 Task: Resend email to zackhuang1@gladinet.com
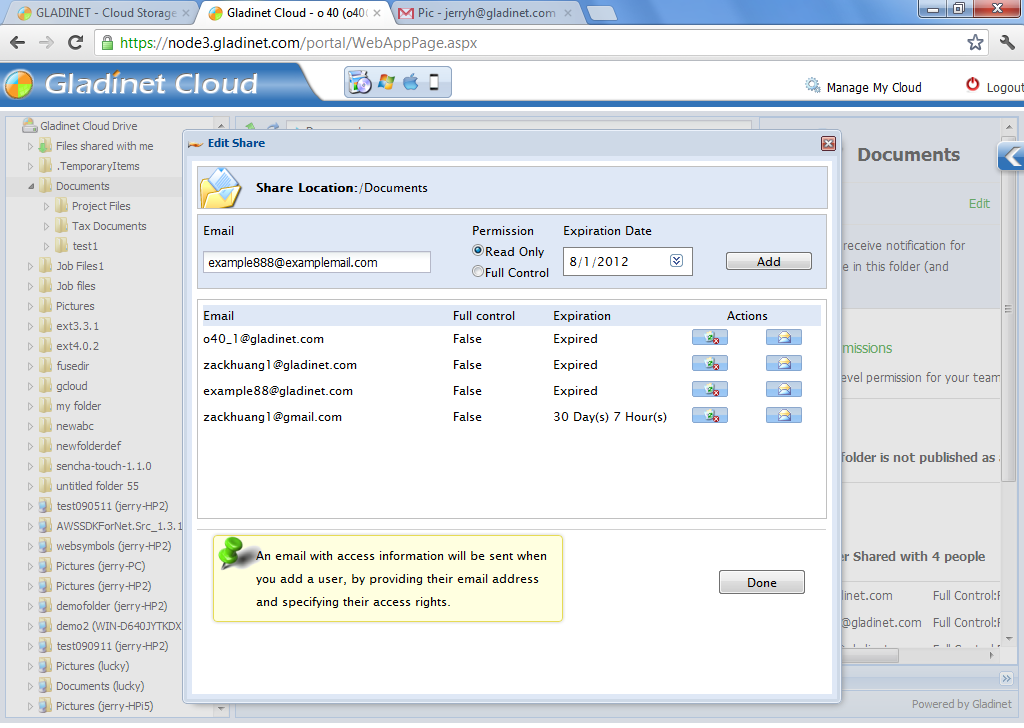click(x=784, y=364)
